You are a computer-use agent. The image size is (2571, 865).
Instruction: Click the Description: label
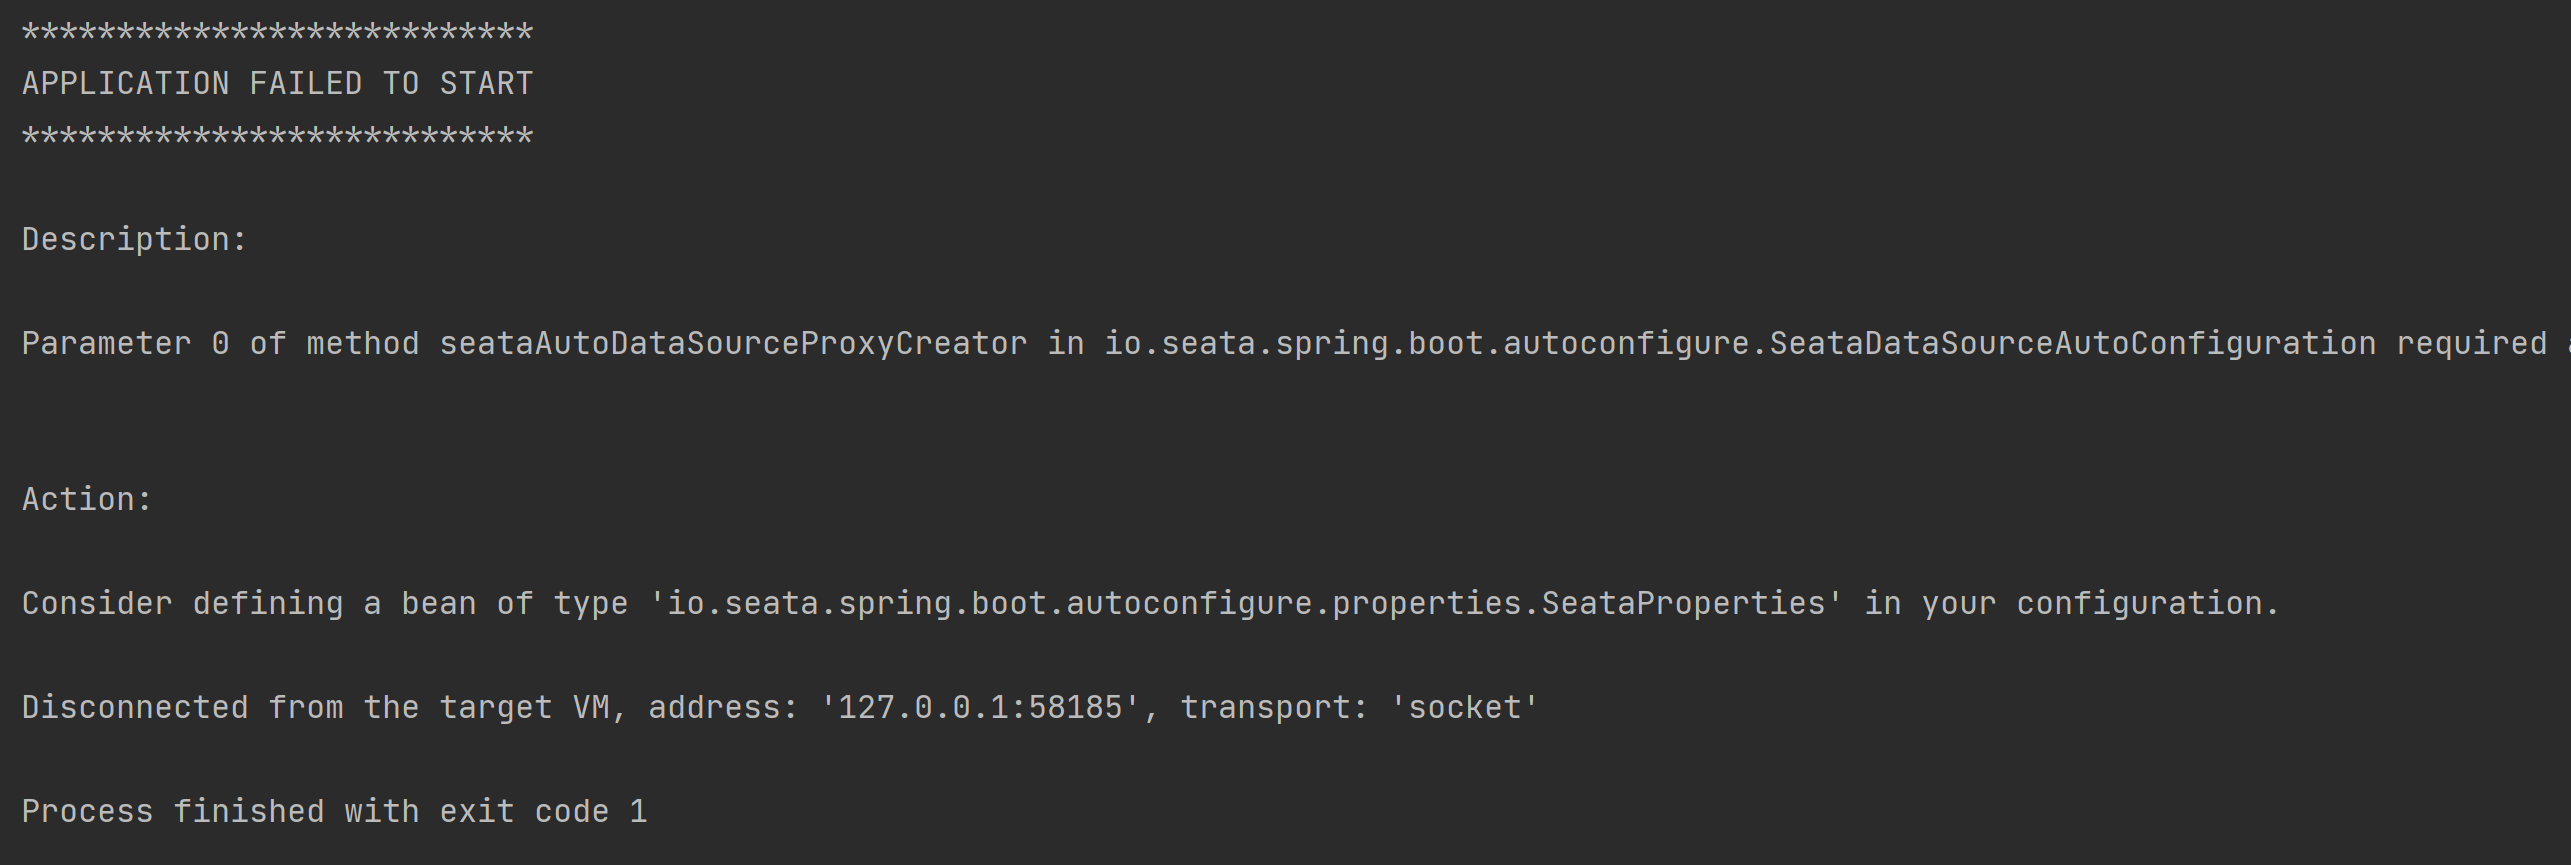coord(134,240)
